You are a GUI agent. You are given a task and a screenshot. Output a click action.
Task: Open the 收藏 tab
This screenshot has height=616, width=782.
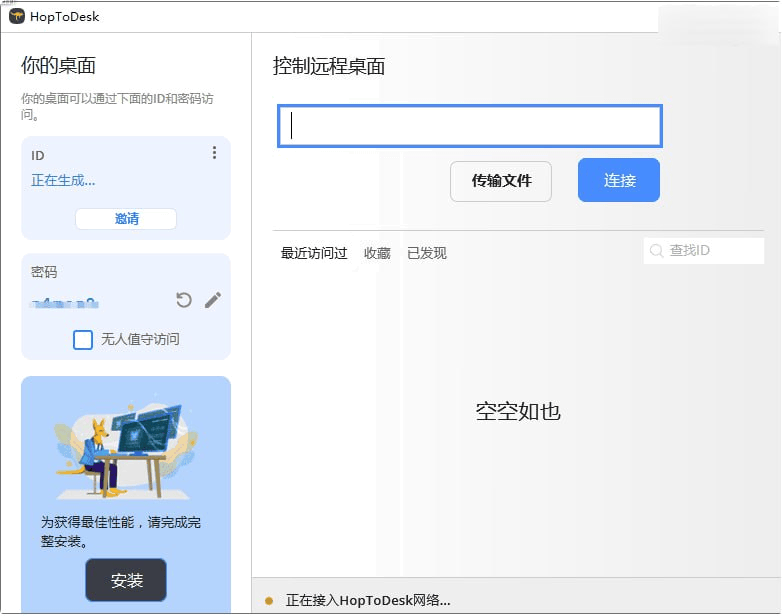point(377,253)
